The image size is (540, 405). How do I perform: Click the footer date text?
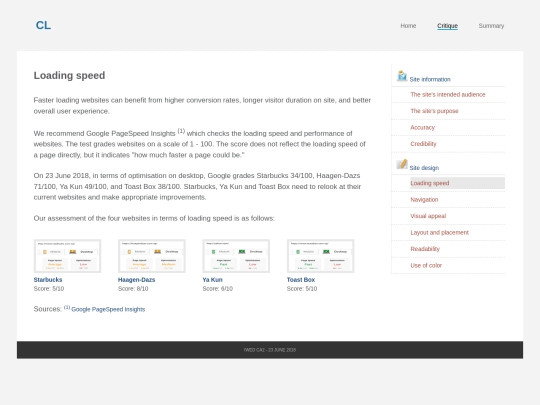point(270,350)
